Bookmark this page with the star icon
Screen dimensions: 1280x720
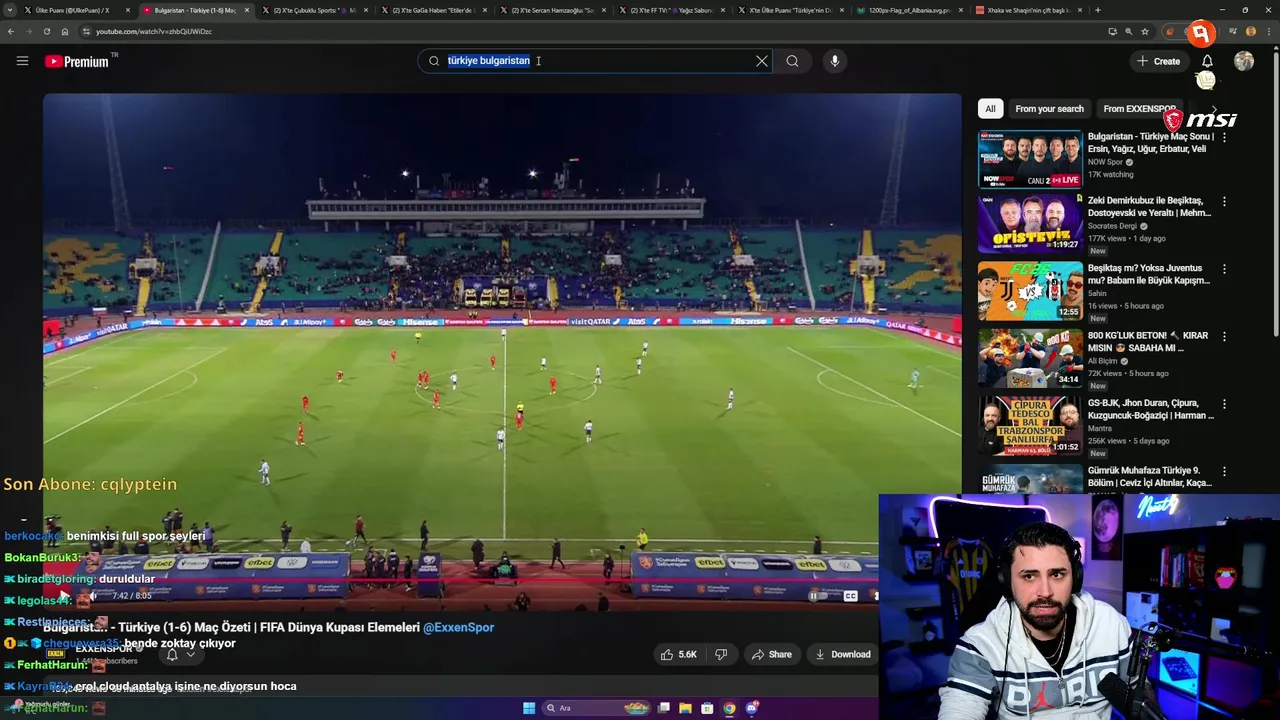pos(1145,31)
